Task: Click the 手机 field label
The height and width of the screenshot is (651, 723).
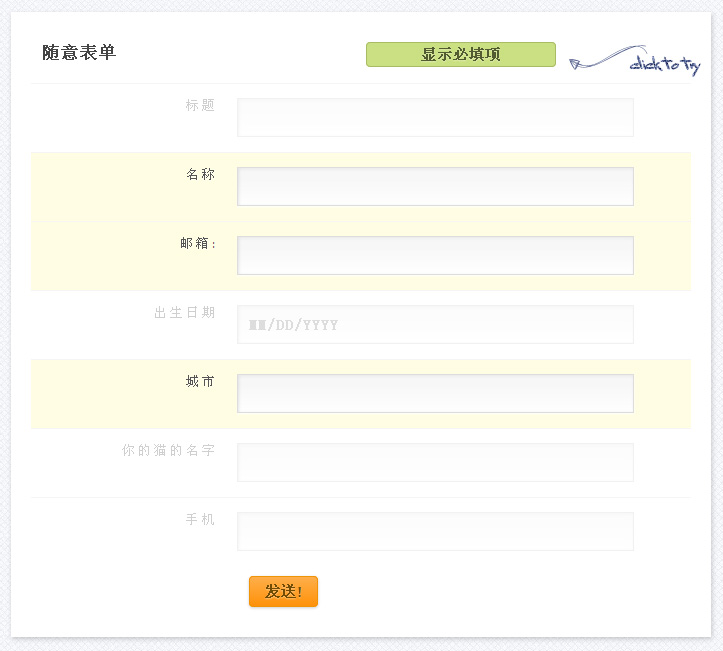Action: (x=200, y=519)
